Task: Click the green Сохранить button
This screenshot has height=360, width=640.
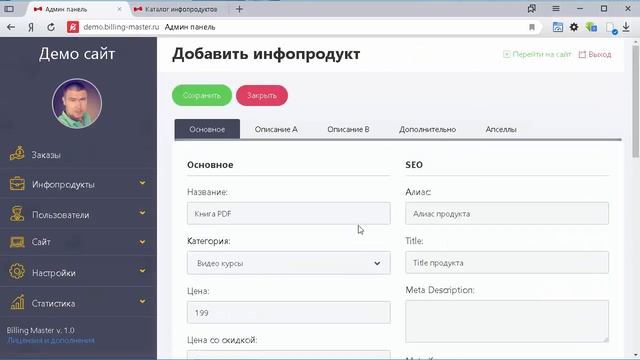Action: (202, 96)
